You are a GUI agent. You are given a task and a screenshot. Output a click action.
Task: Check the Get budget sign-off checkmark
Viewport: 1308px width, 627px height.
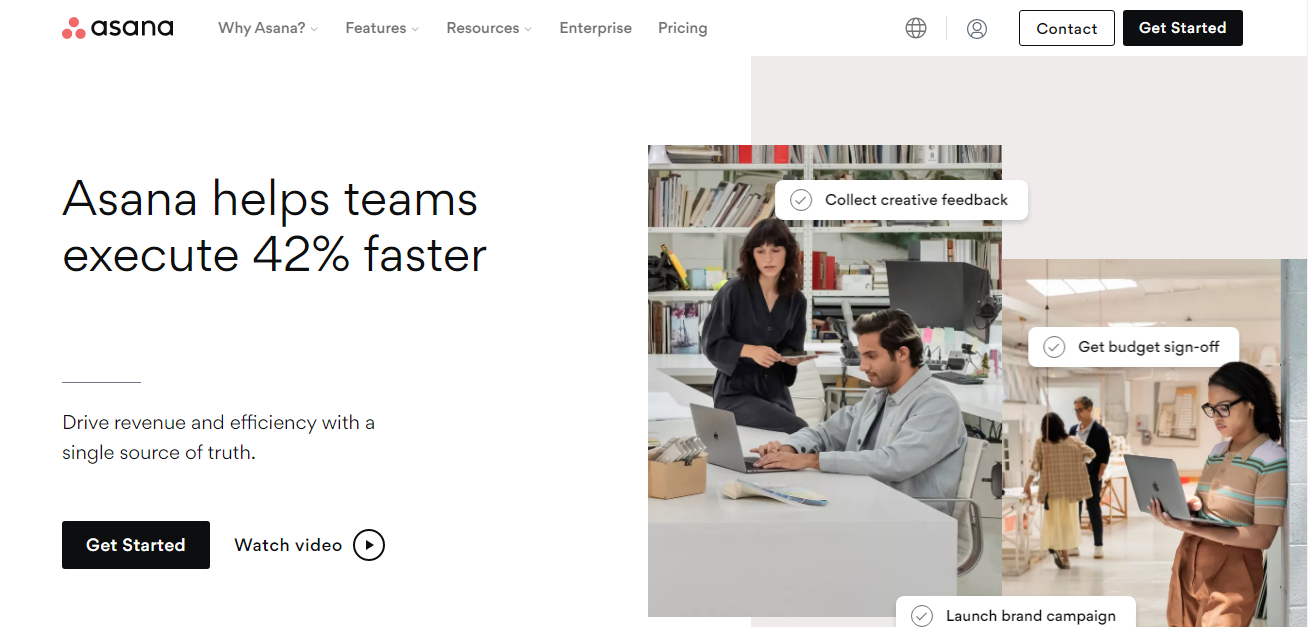1054,347
